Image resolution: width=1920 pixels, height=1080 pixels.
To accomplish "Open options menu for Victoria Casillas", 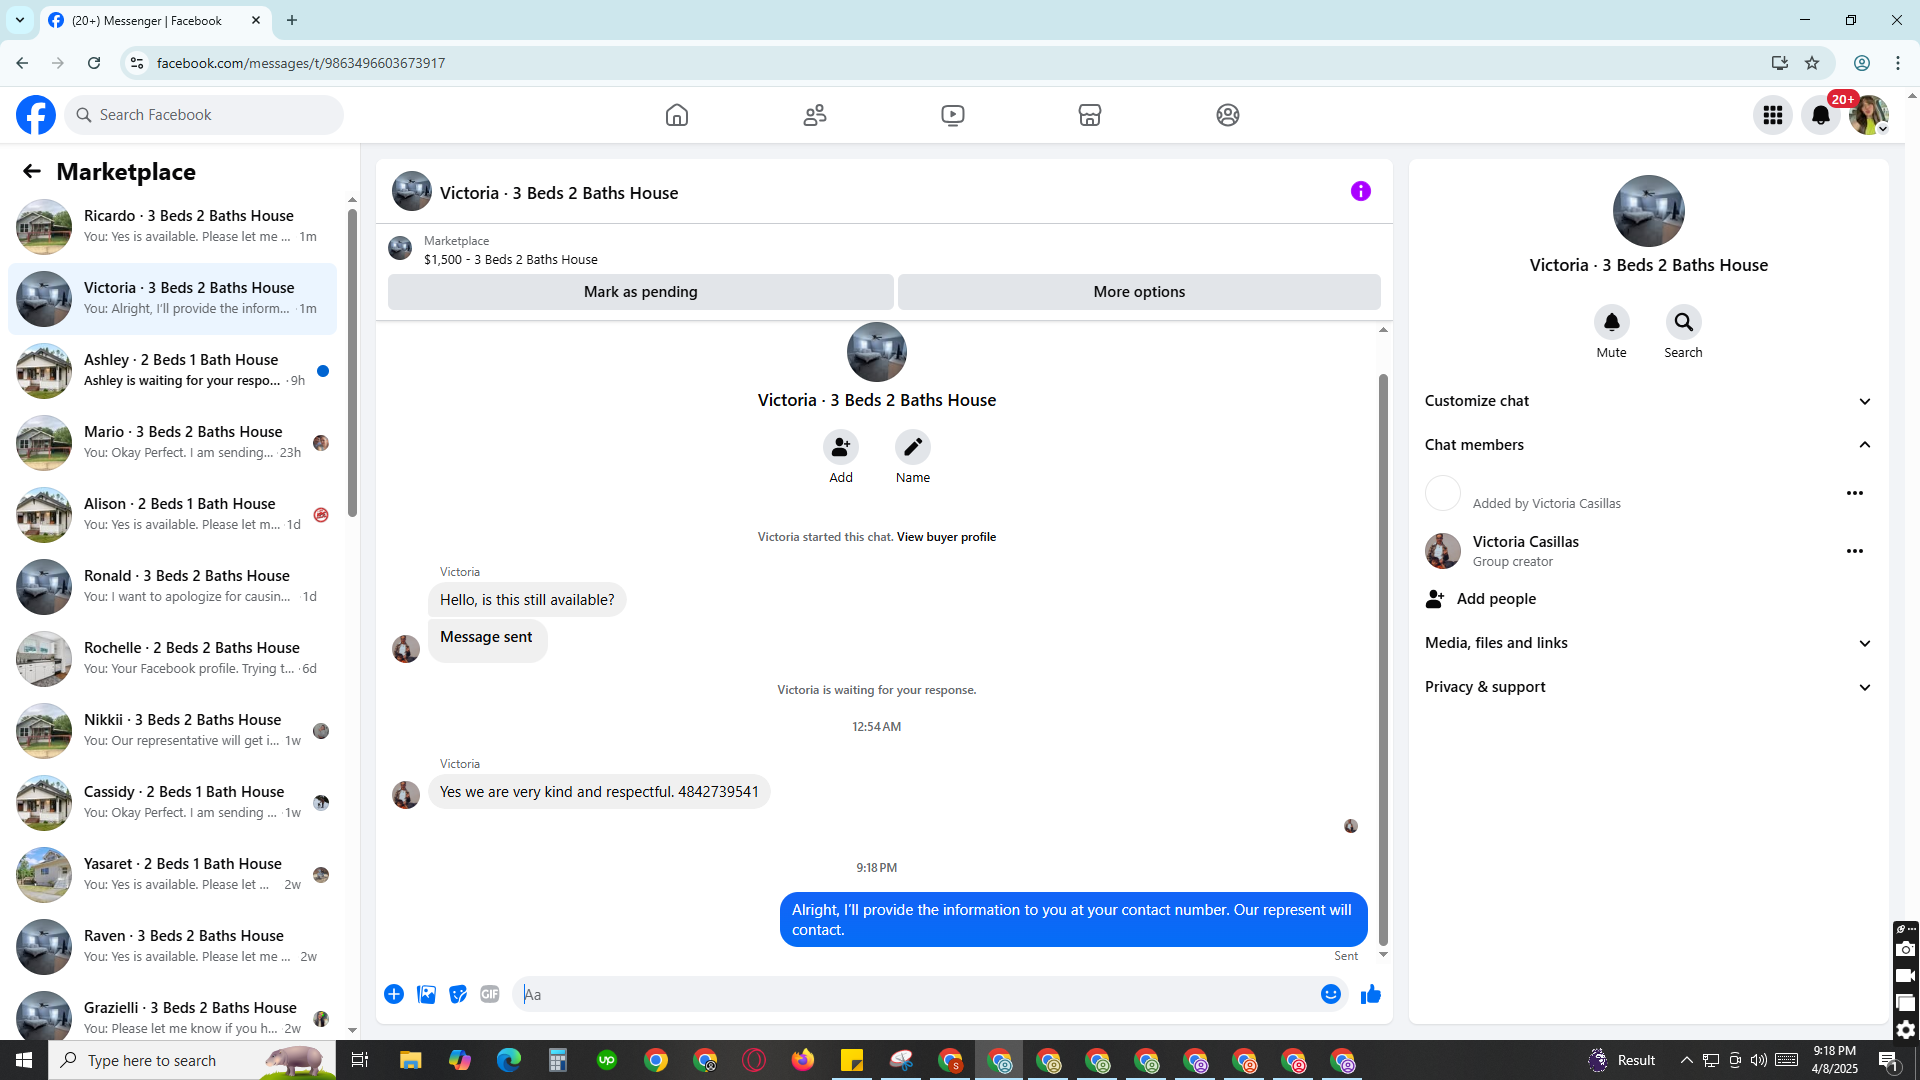I will pos(1854,551).
